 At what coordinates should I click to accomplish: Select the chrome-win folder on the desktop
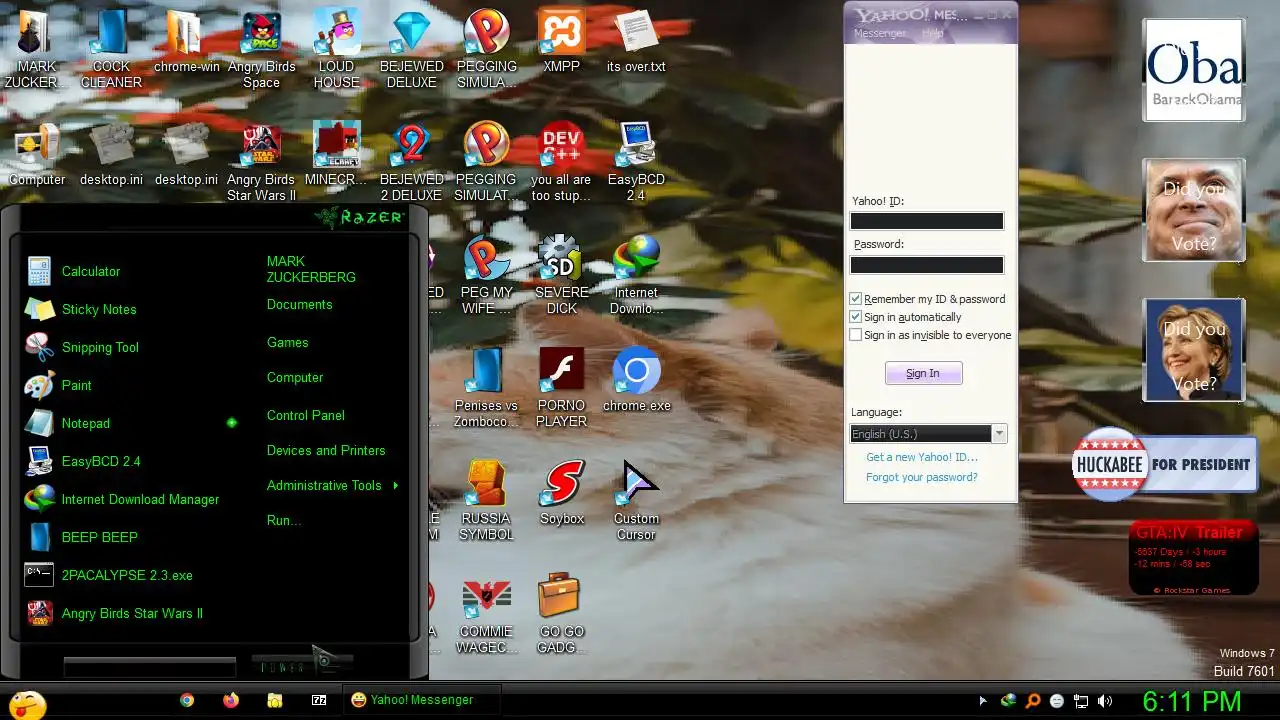click(187, 42)
